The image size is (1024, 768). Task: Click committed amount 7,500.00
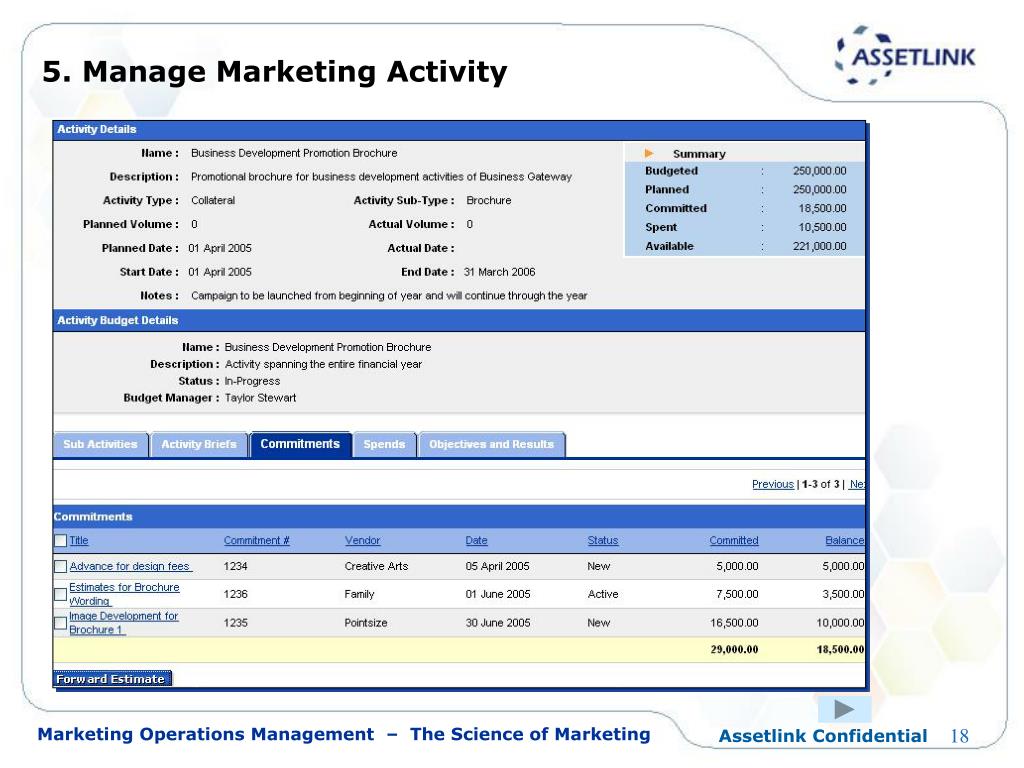737,594
